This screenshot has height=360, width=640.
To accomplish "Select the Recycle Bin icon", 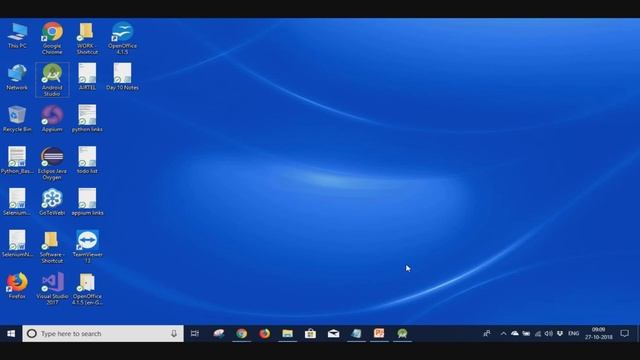I will point(17,119).
